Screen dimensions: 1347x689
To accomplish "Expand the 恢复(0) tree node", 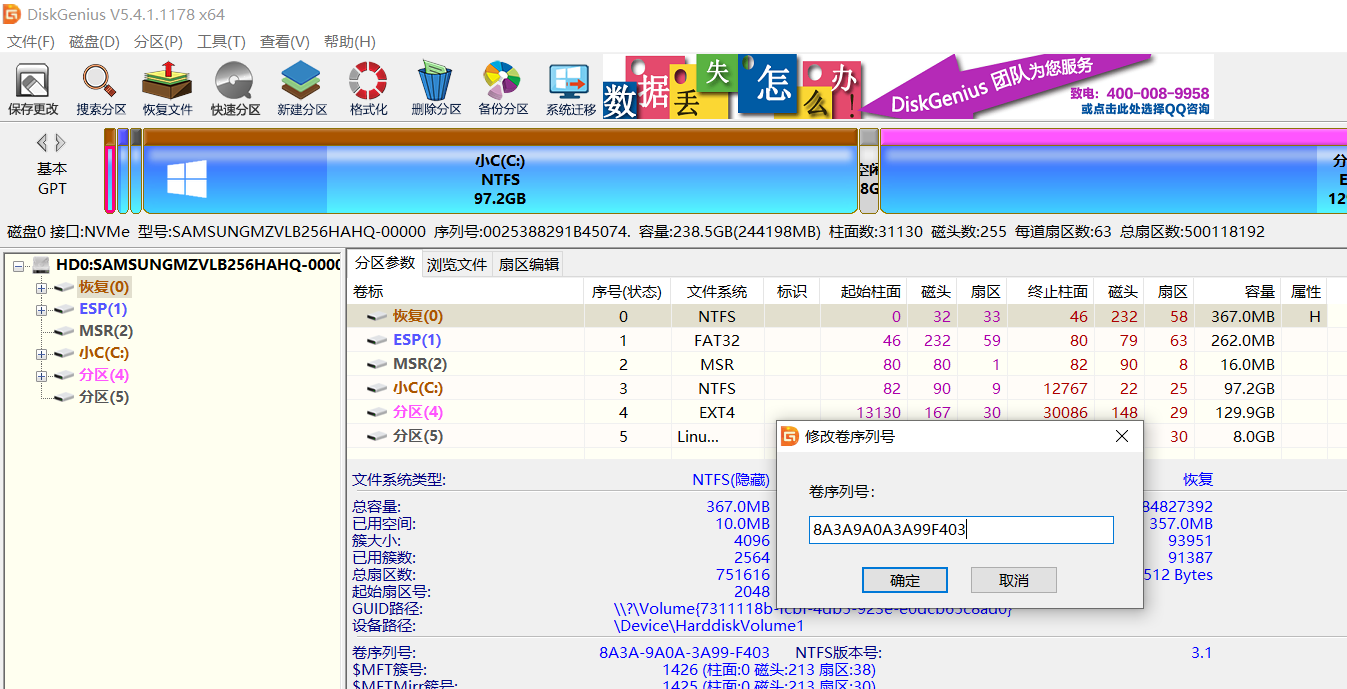I will [x=42, y=288].
